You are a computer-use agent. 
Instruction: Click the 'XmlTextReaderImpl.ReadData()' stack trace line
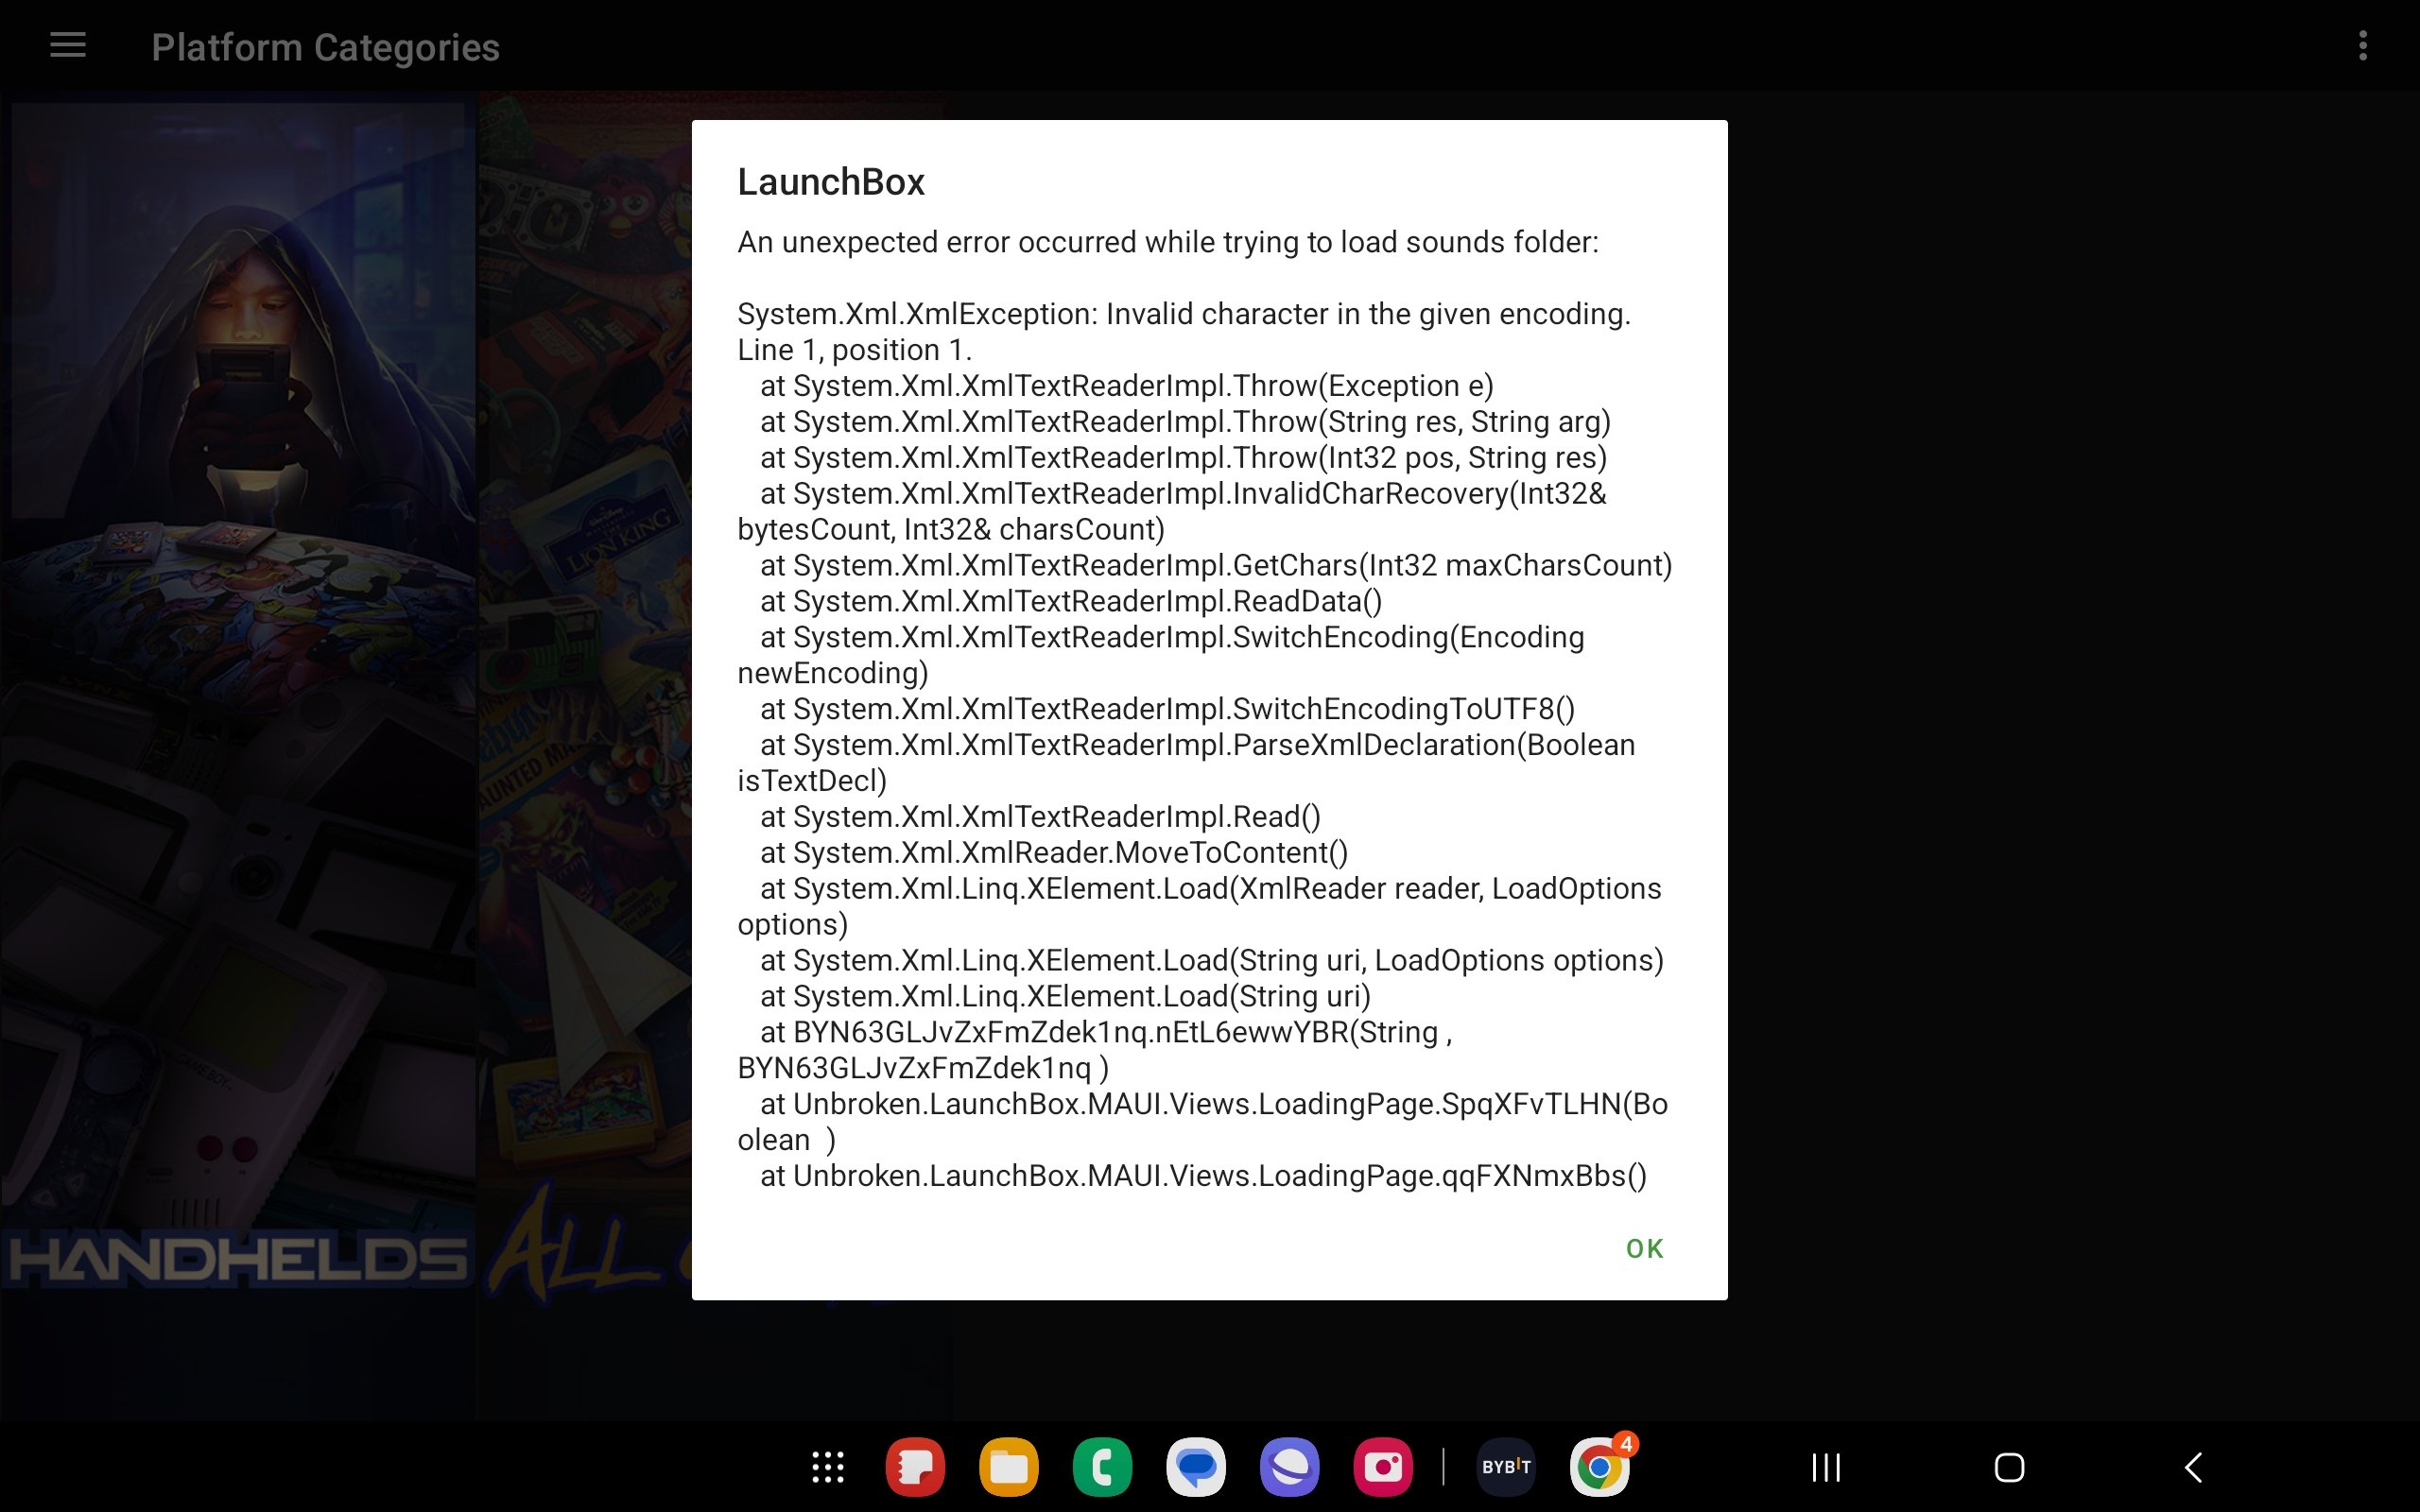[1071, 601]
